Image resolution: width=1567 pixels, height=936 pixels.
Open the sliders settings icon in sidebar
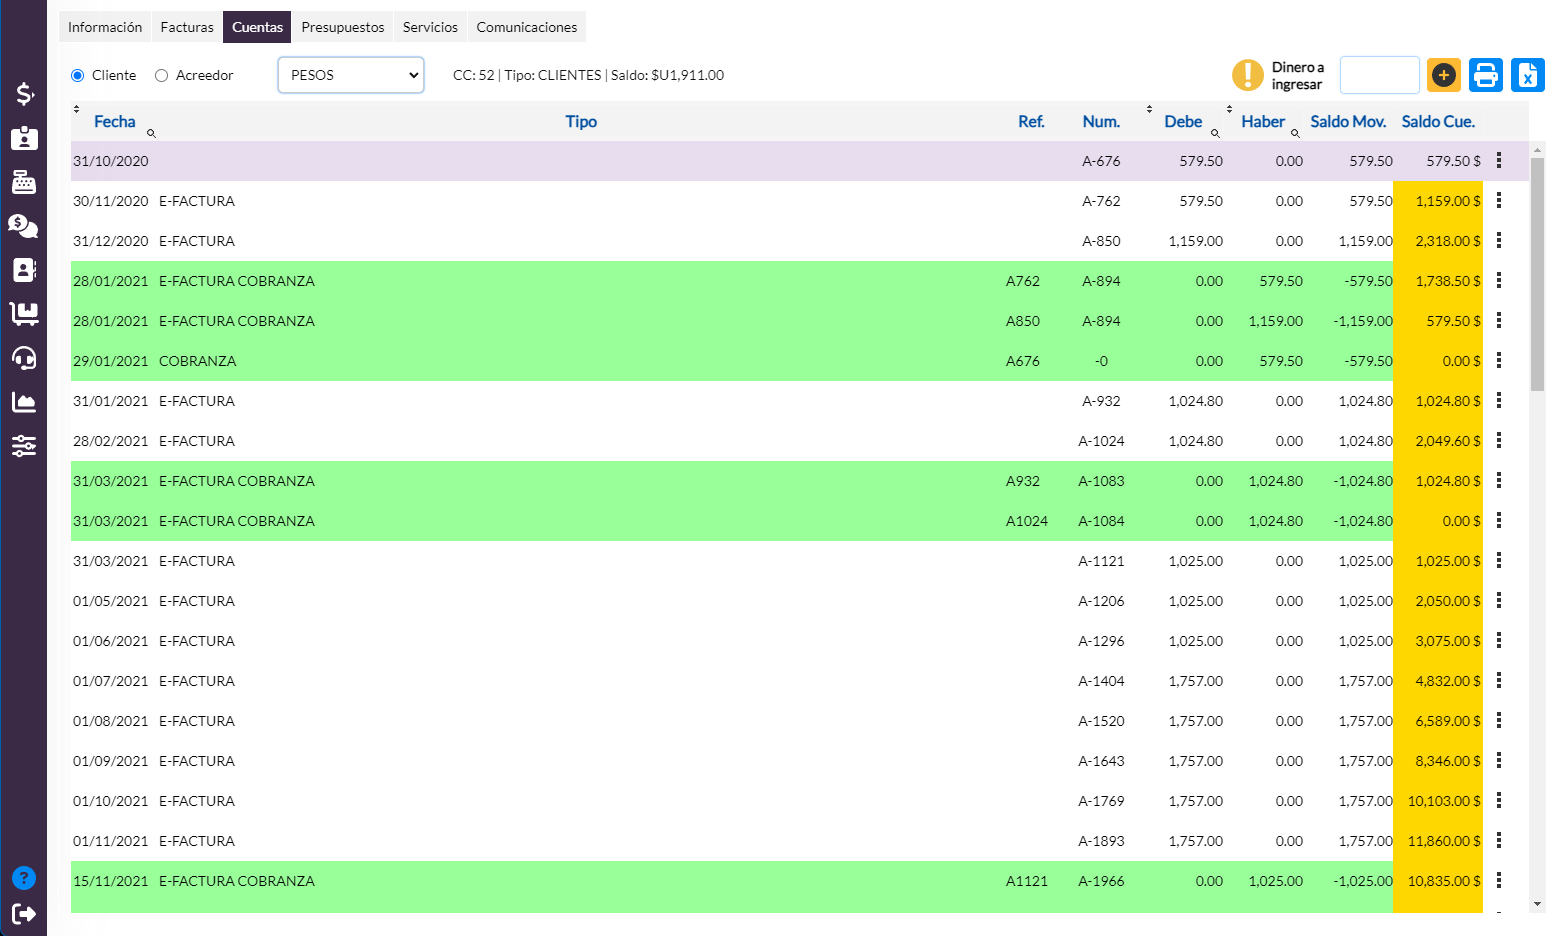(24, 446)
